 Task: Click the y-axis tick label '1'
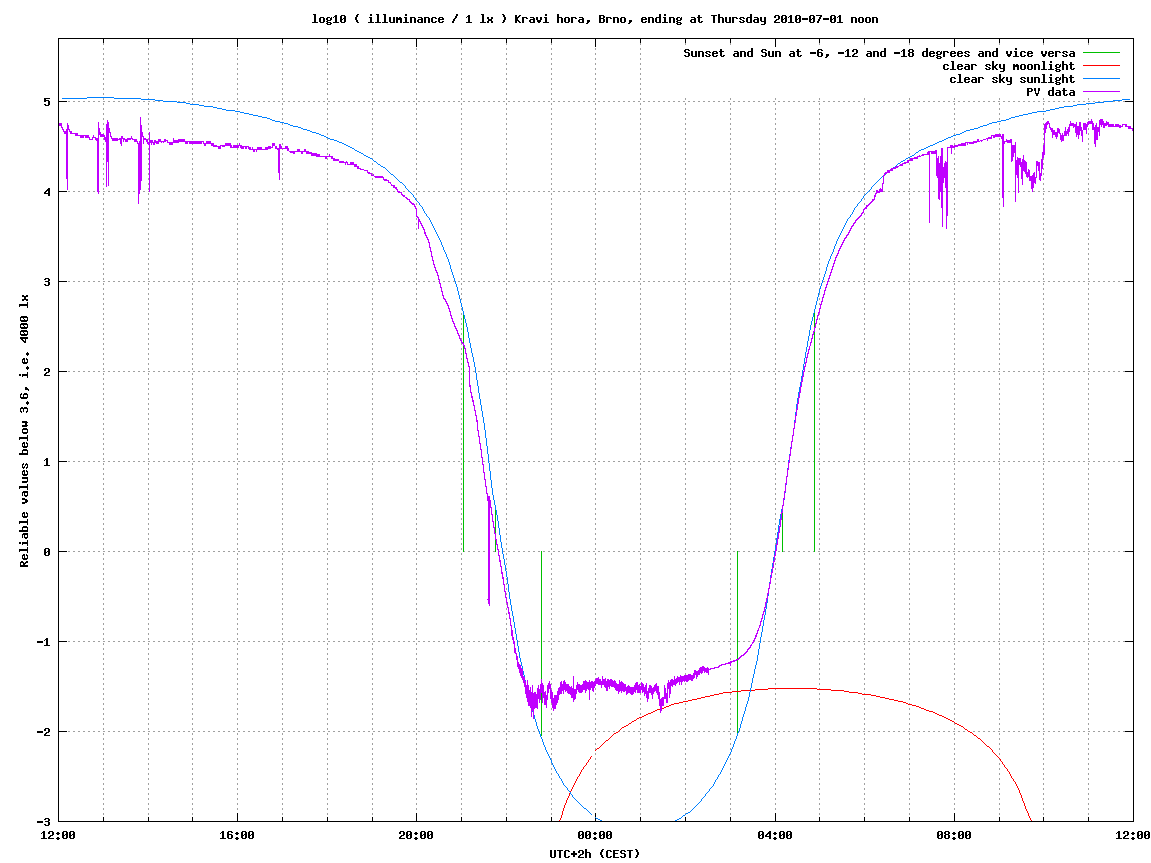[48, 462]
